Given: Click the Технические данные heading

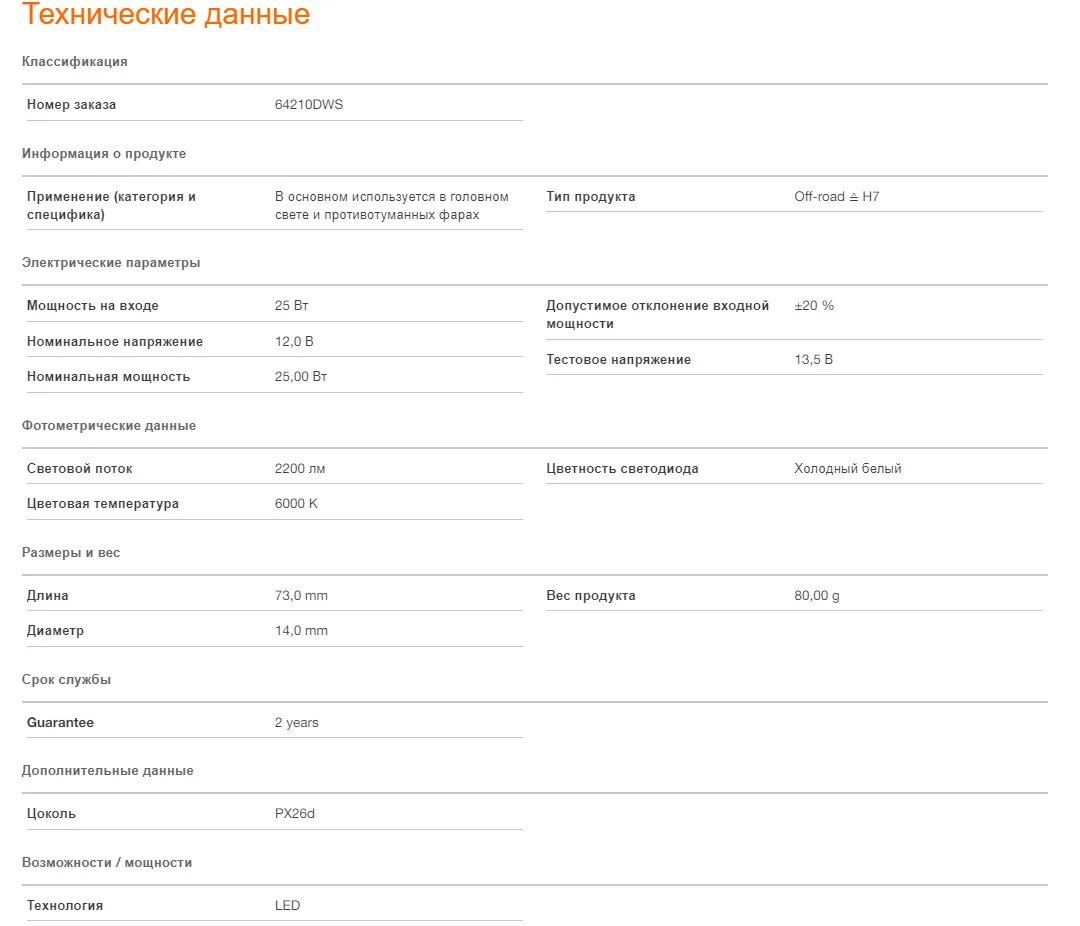Looking at the screenshot, I should click(166, 14).
